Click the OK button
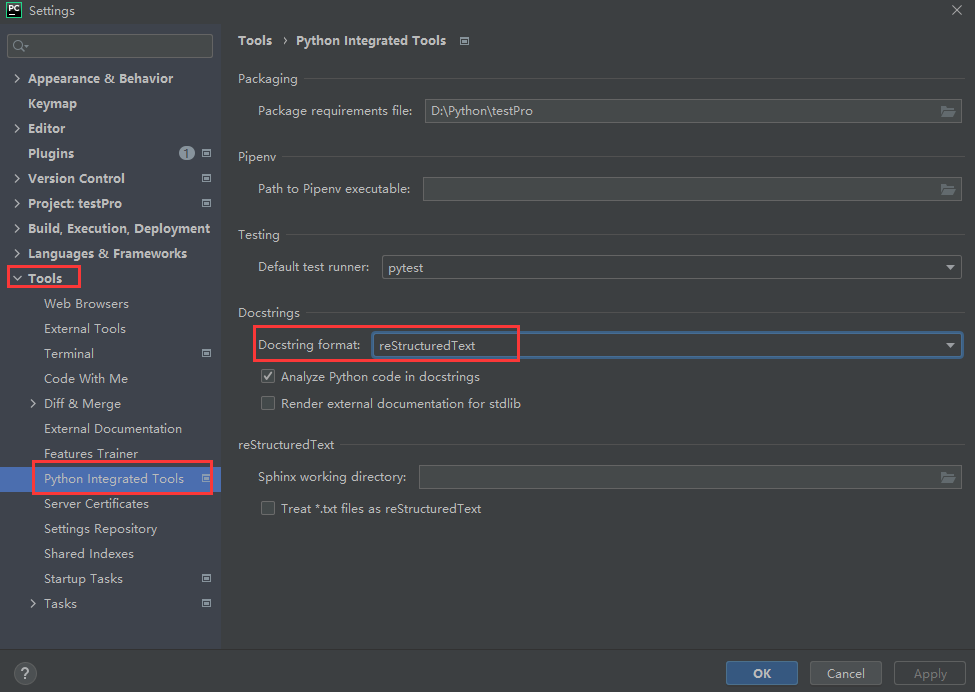The image size is (975, 692). tap(762, 673)
